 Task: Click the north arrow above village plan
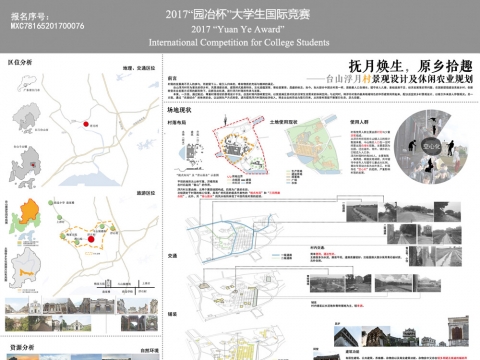coord(226,120)
